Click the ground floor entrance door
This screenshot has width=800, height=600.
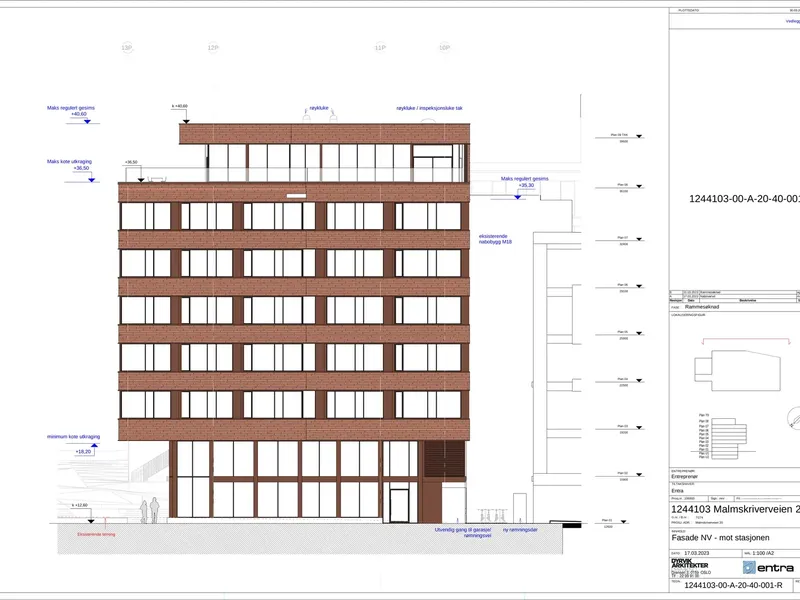coord(399,506)
